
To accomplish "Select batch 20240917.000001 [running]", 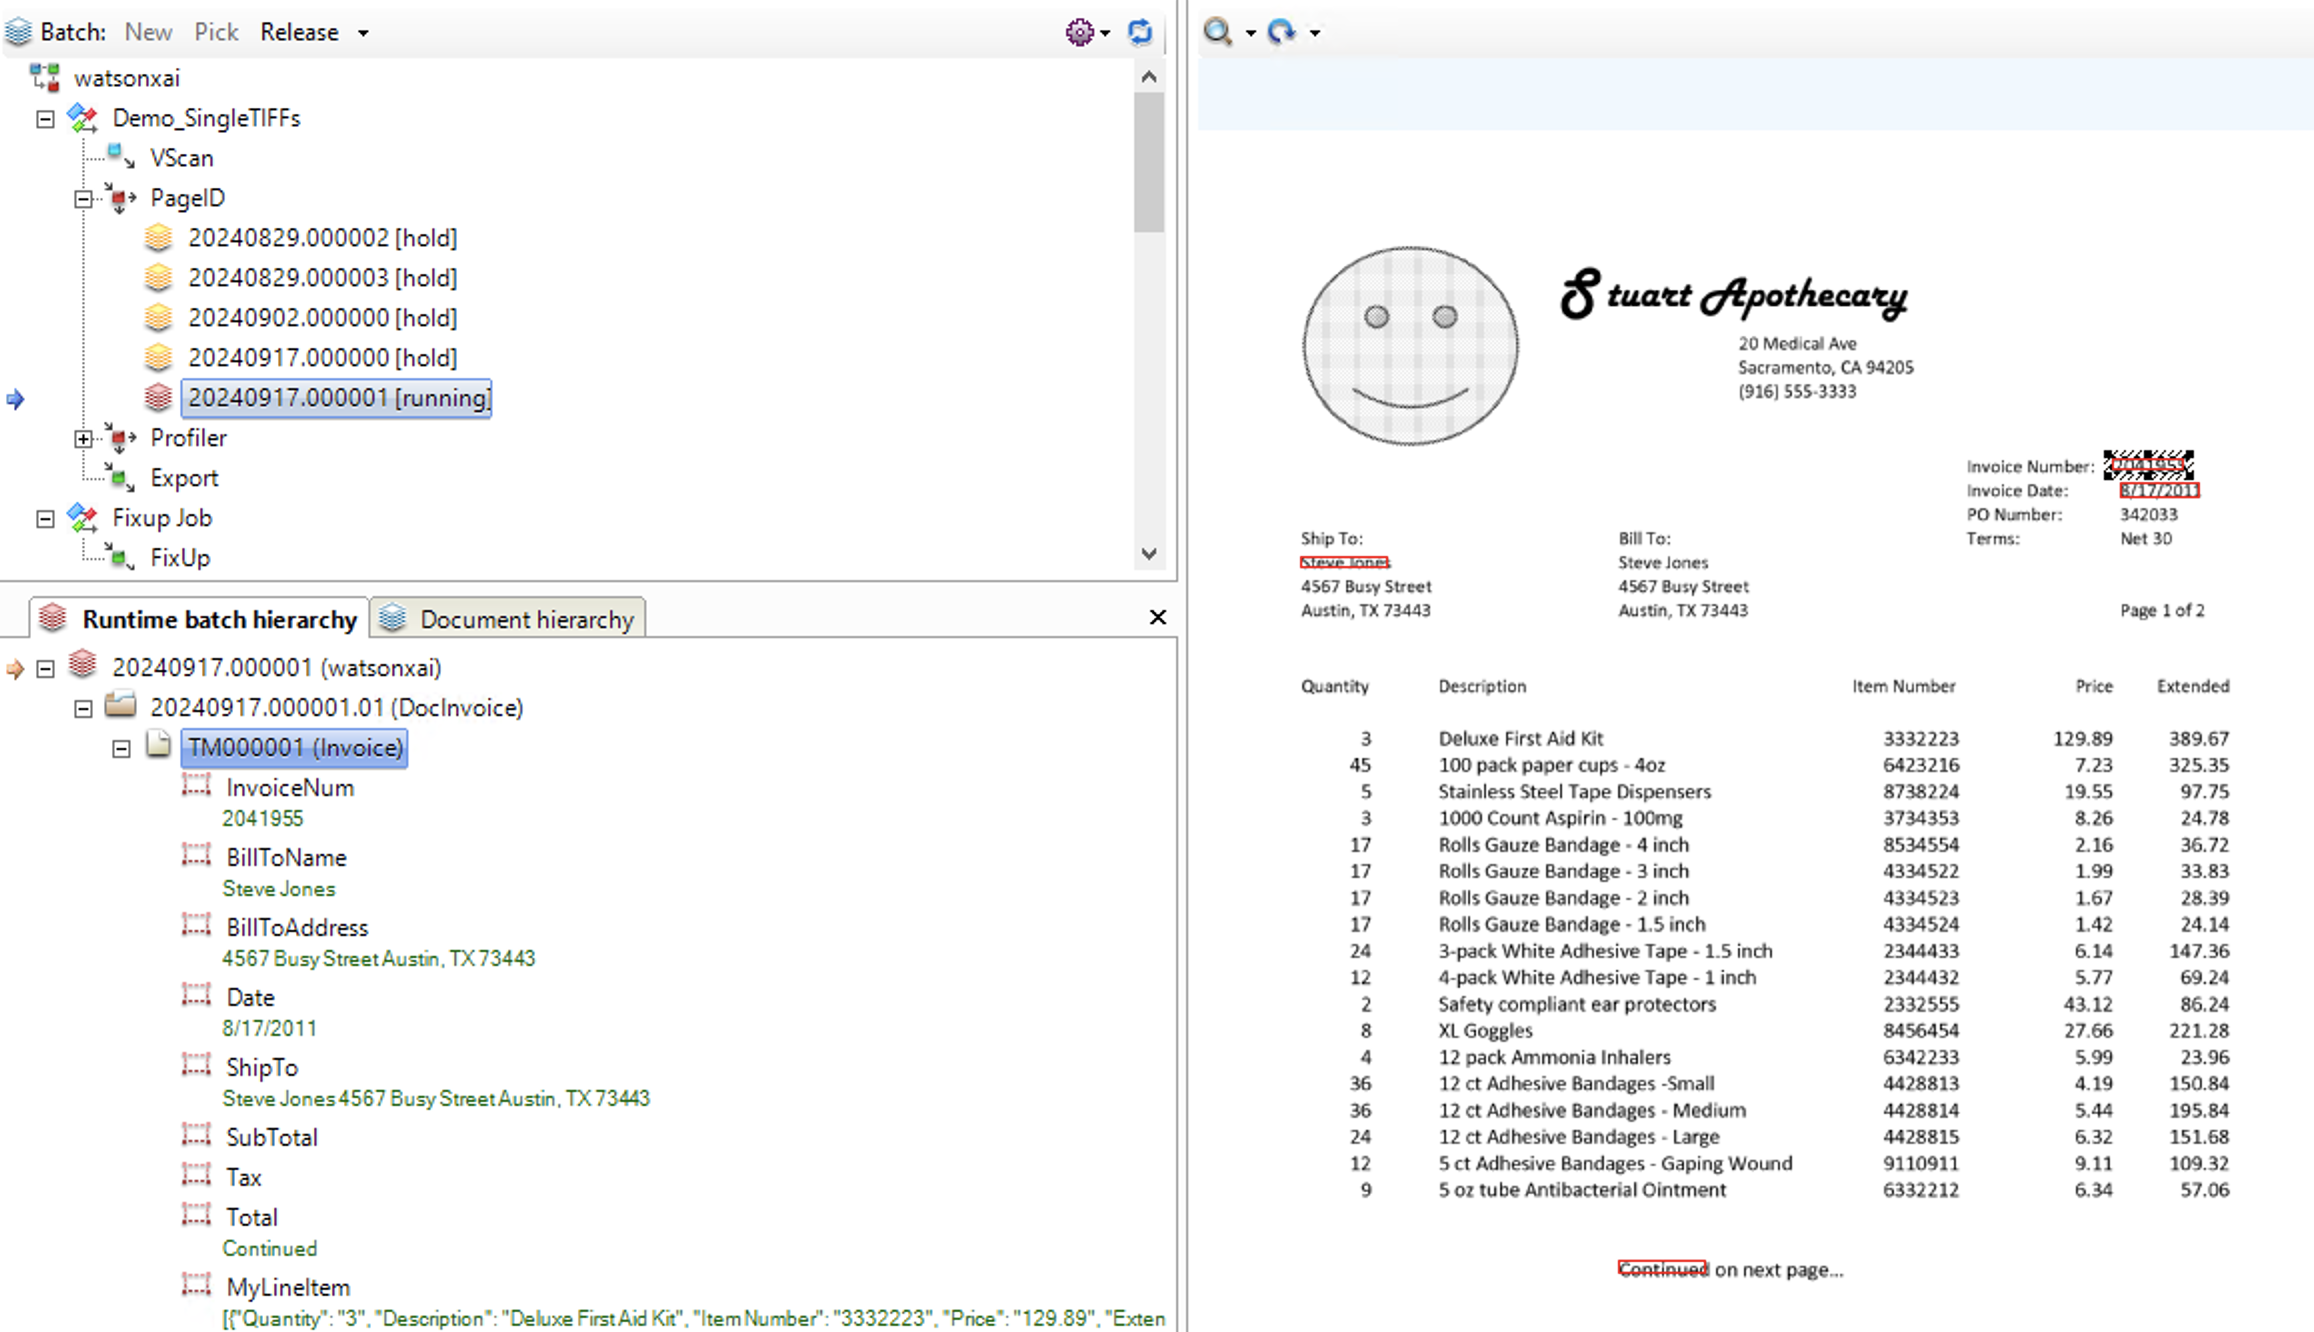I will click(x=336, y=398).
